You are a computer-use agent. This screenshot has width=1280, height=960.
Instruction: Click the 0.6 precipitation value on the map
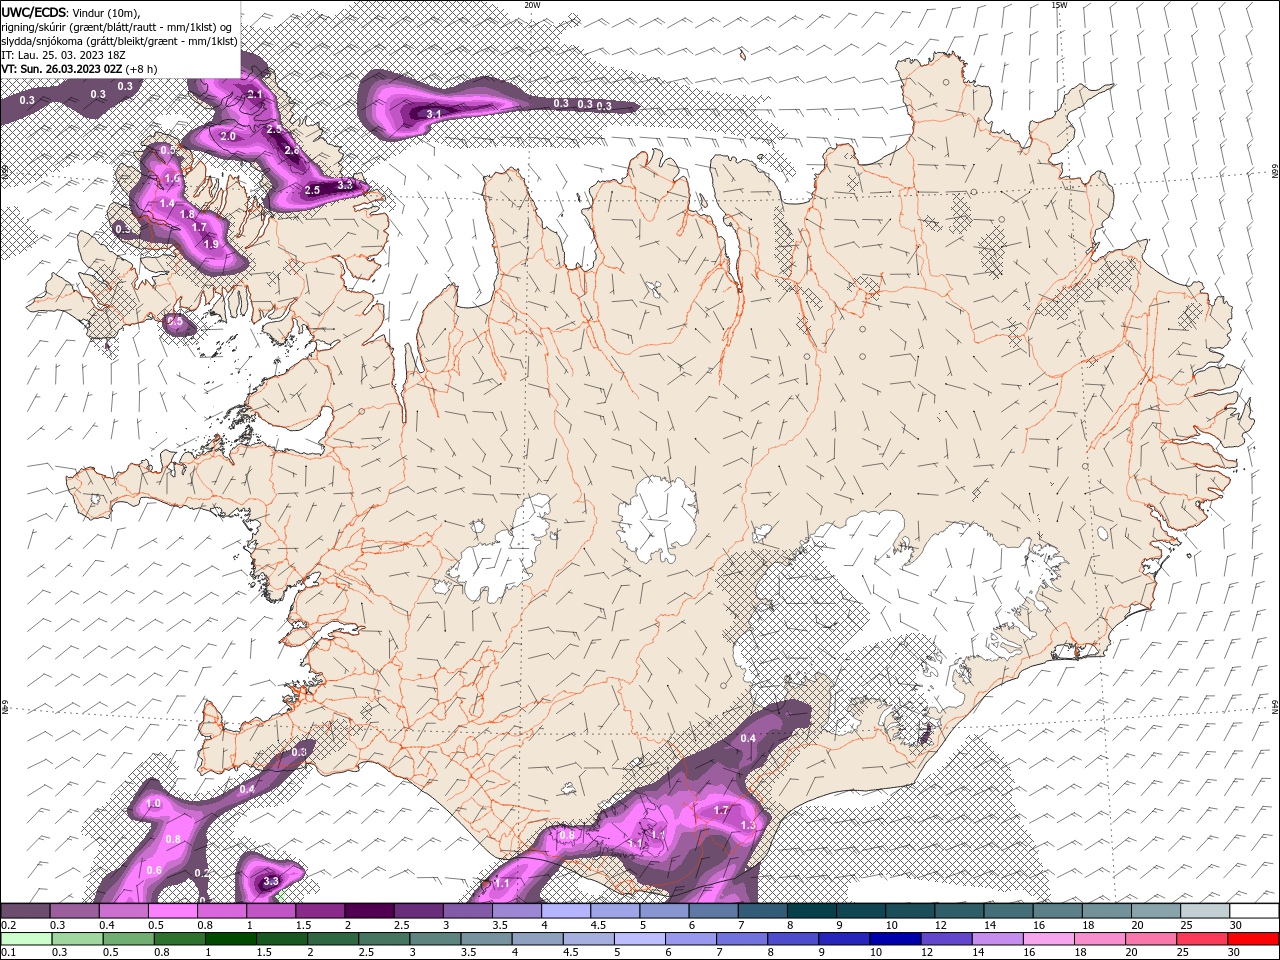pos(154,870)
